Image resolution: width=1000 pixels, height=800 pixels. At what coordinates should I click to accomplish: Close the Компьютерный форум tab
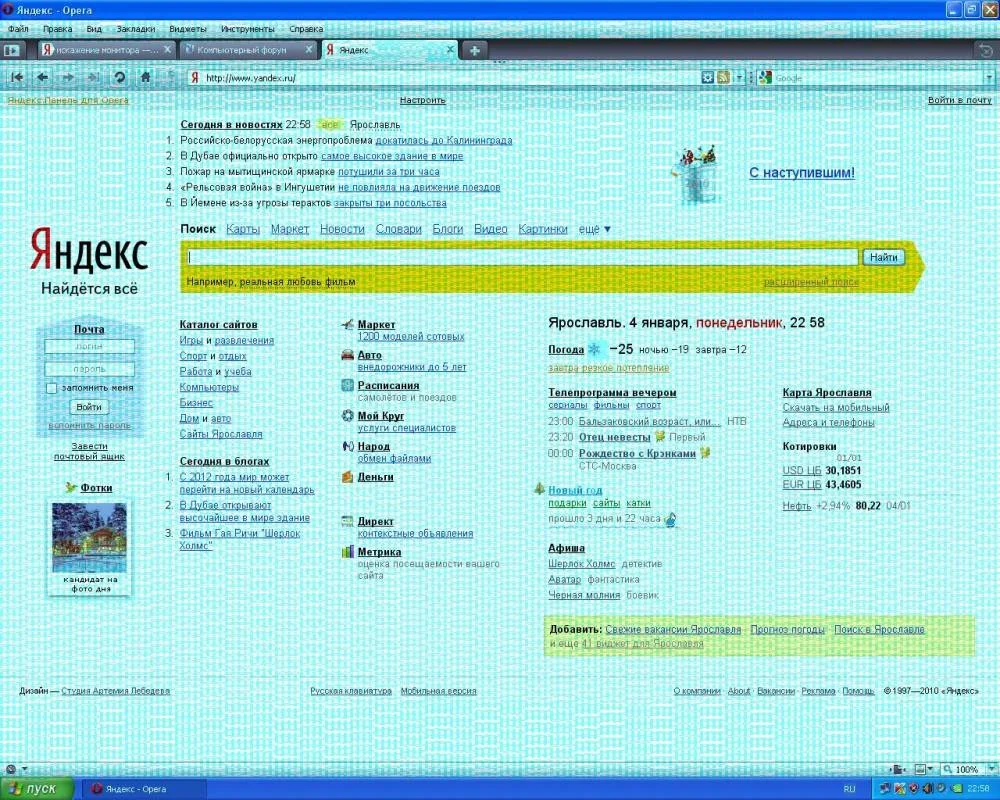[309, 49]
